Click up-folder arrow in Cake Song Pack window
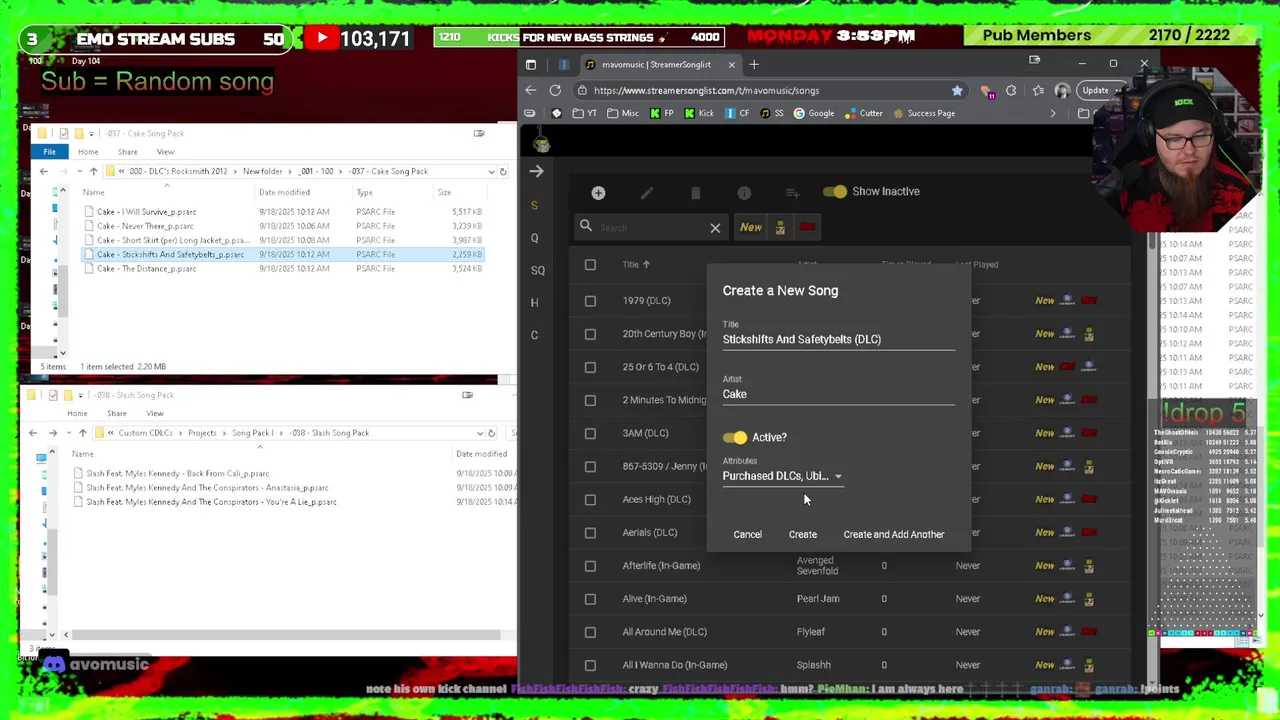The width and height of the screenshot is (1280, 720). (93, 171)
